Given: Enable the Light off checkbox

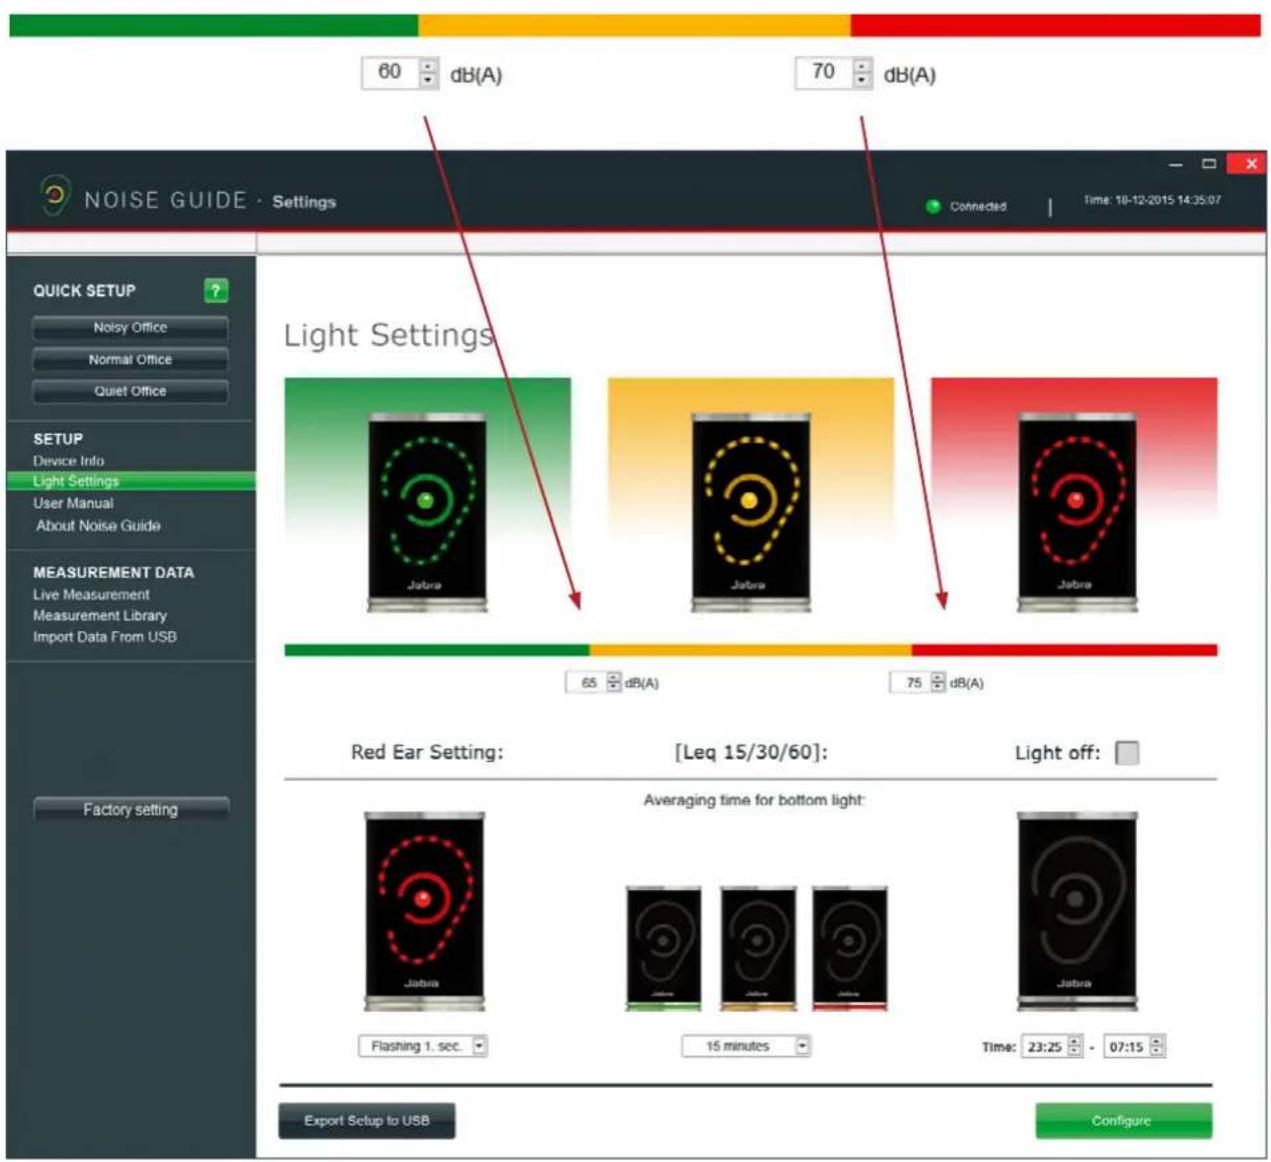Looking at the screenshot, I should (x=1127, y=752).
